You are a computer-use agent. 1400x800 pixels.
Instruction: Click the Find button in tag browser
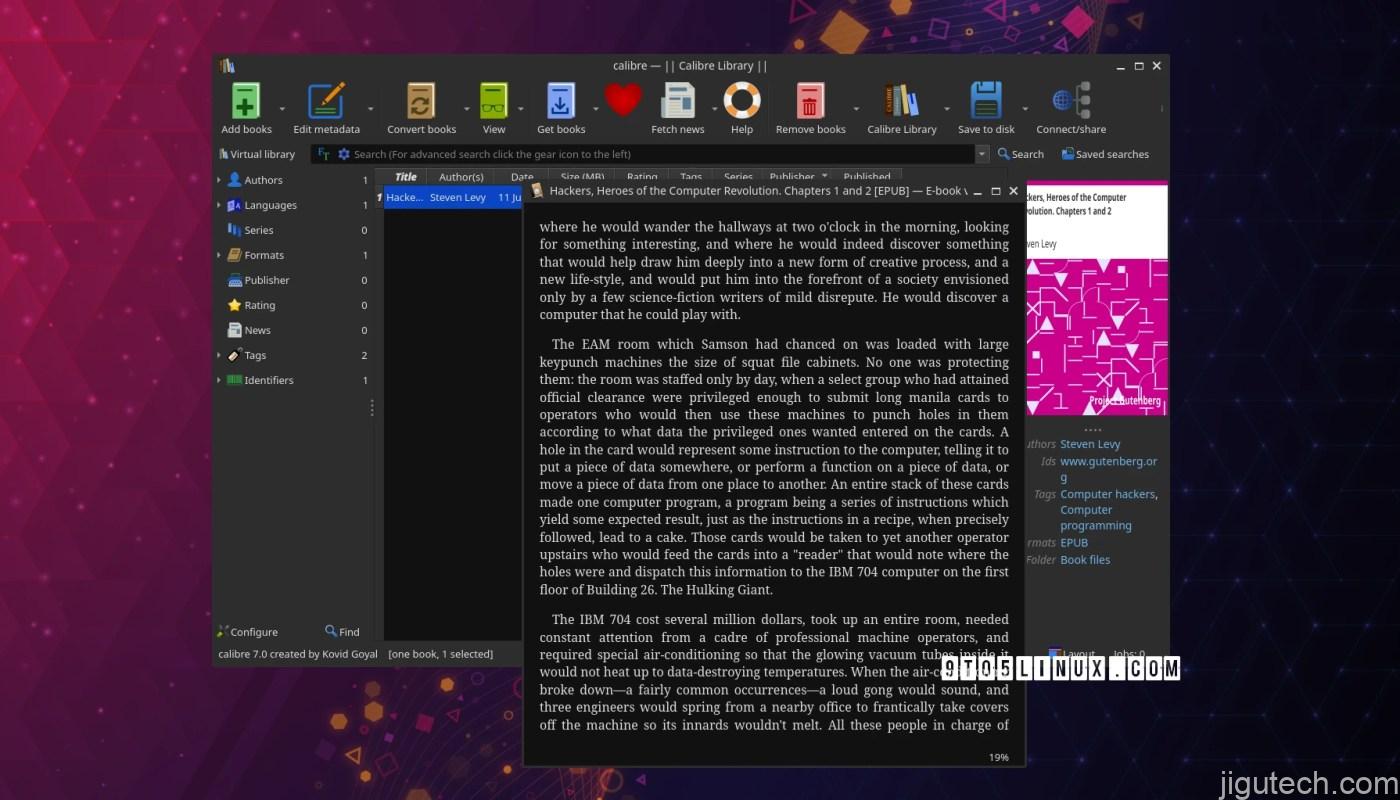click(x=342, y=632)
